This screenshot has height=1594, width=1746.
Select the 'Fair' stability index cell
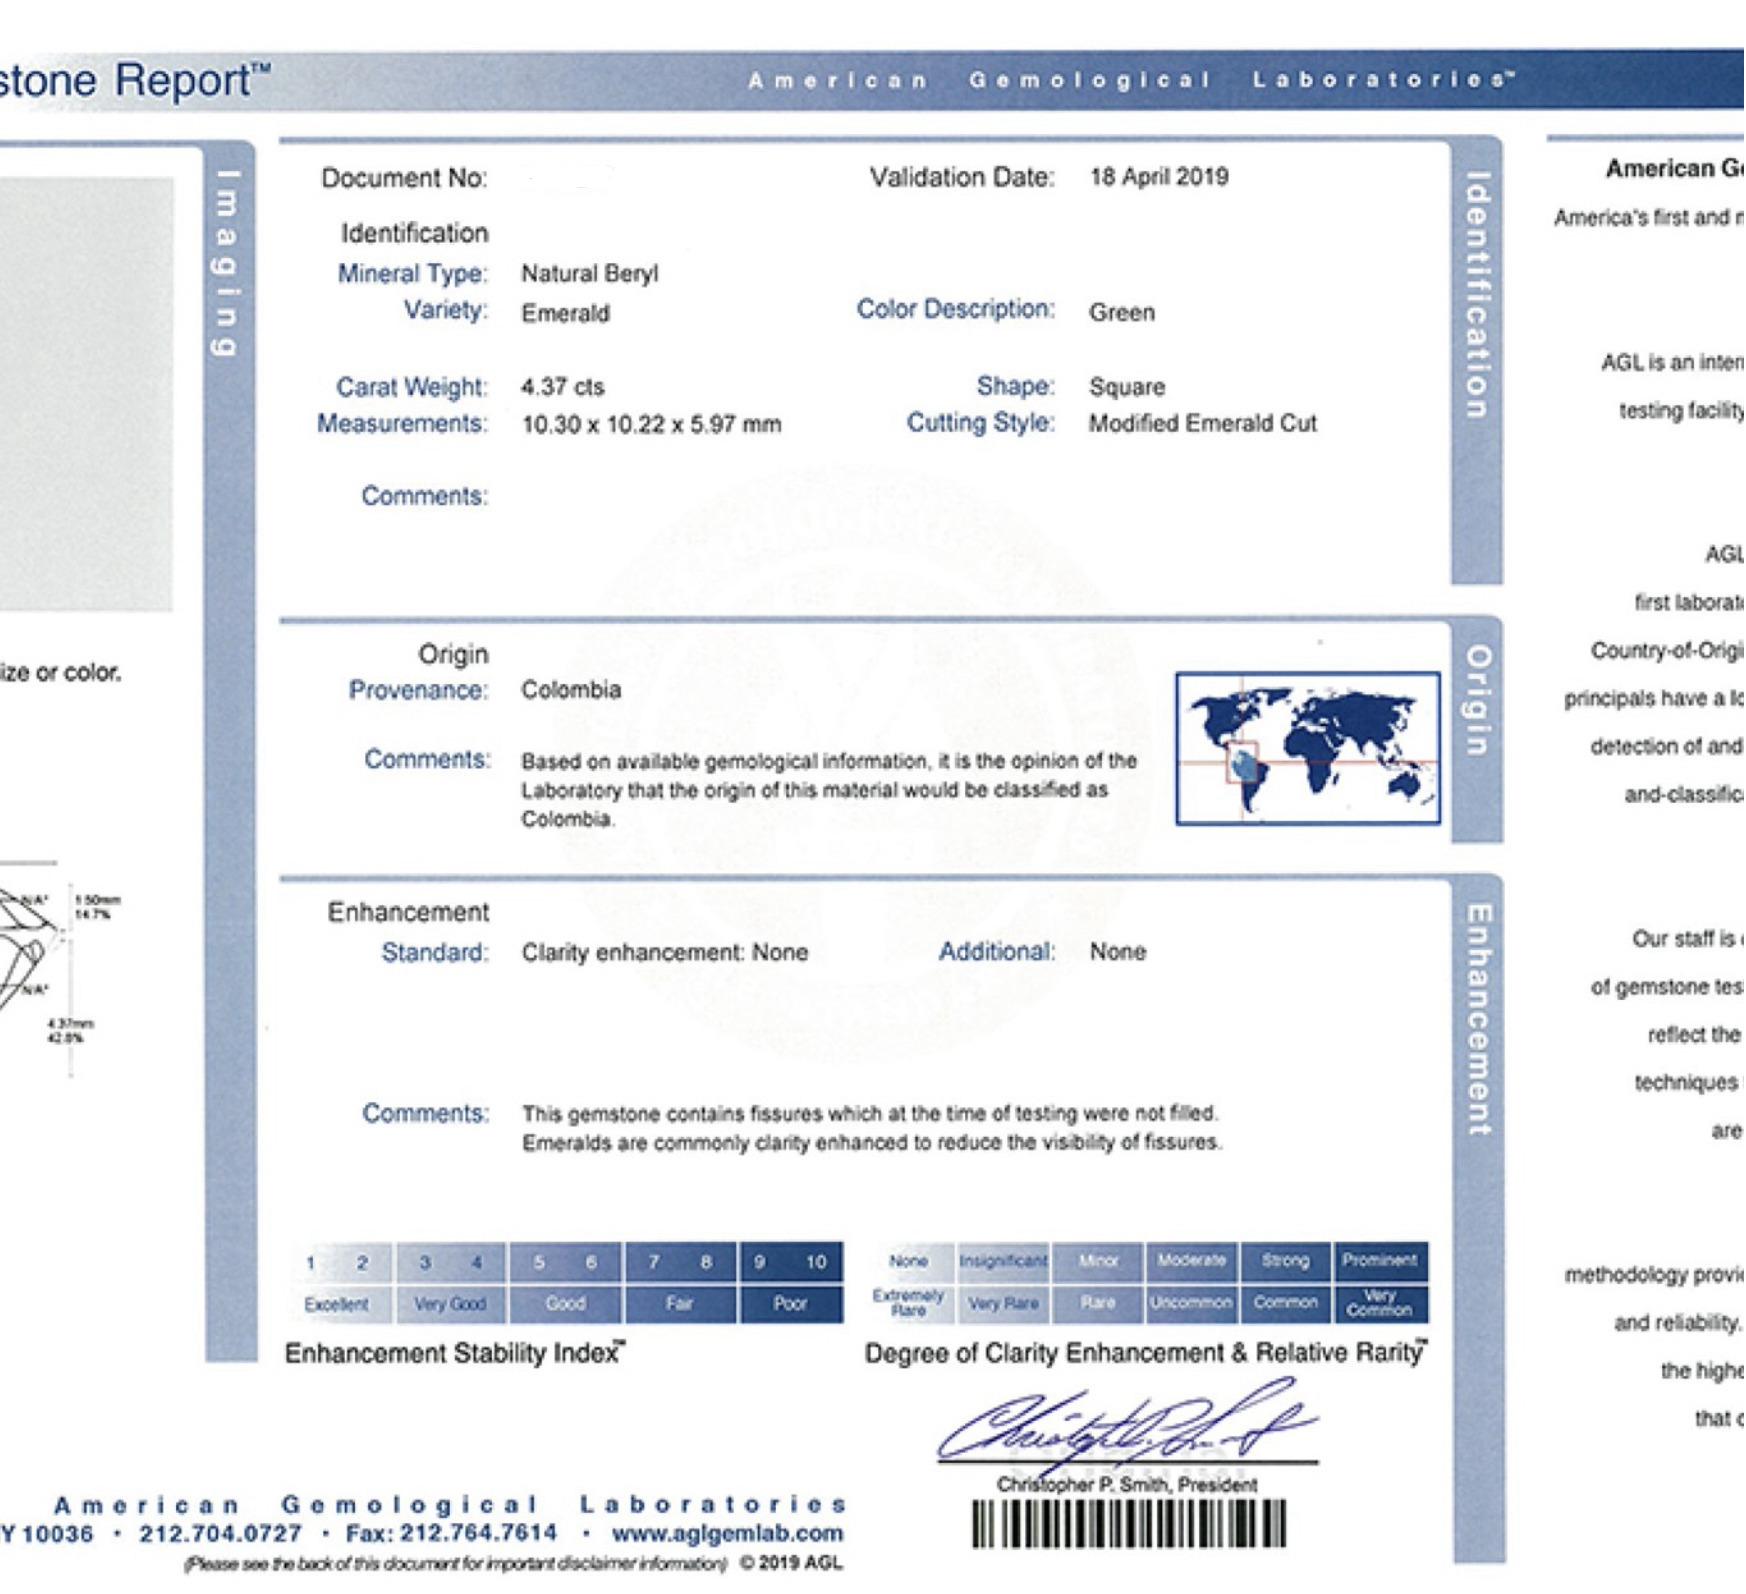680,1304
